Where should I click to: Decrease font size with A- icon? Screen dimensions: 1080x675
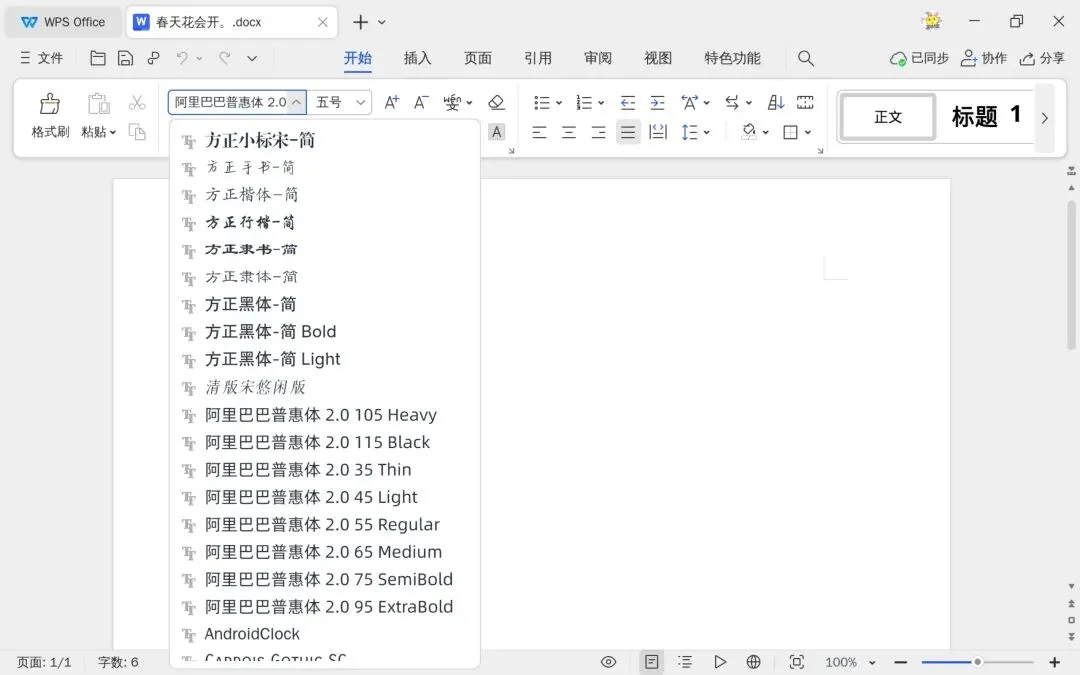click(x=421, y=103)
